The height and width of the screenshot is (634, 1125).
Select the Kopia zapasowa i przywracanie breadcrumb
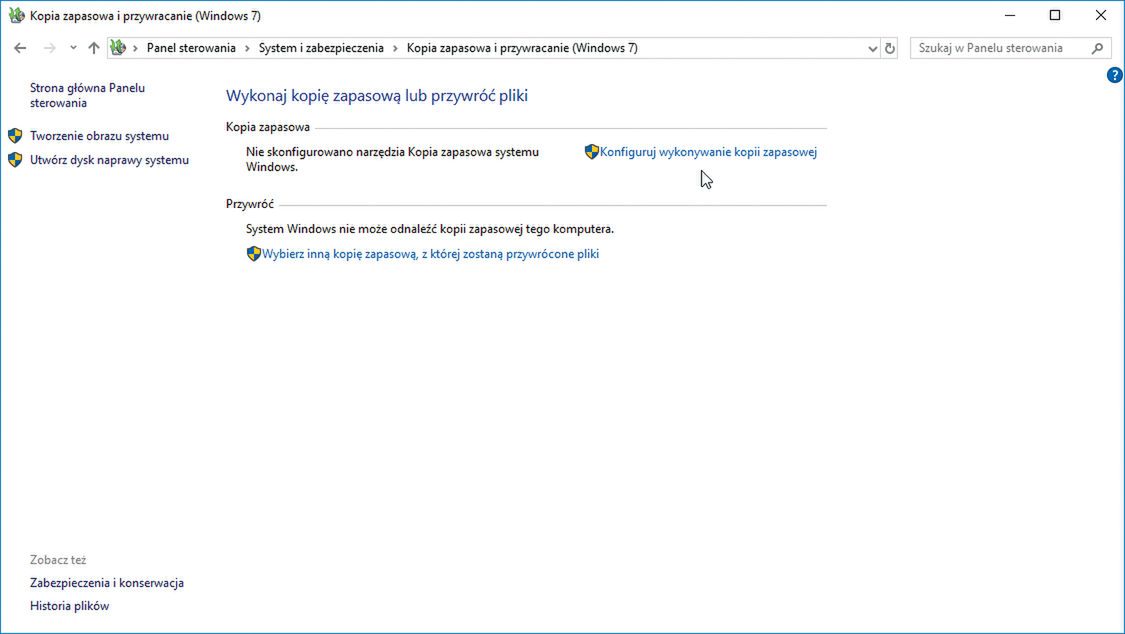pyautogui.click(x=522, y=48)
